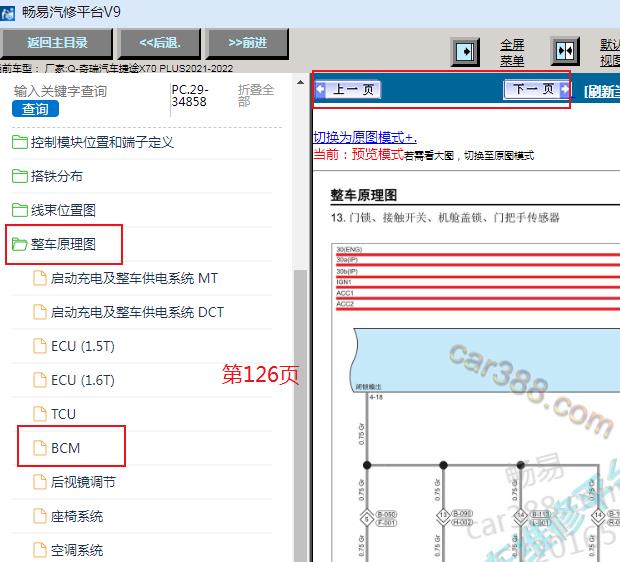Image resolution: width=620 pixels, height=562 pixels.
Task: Open the 空调系统 document
Action: pyautogui.click(x=77, y=551)
